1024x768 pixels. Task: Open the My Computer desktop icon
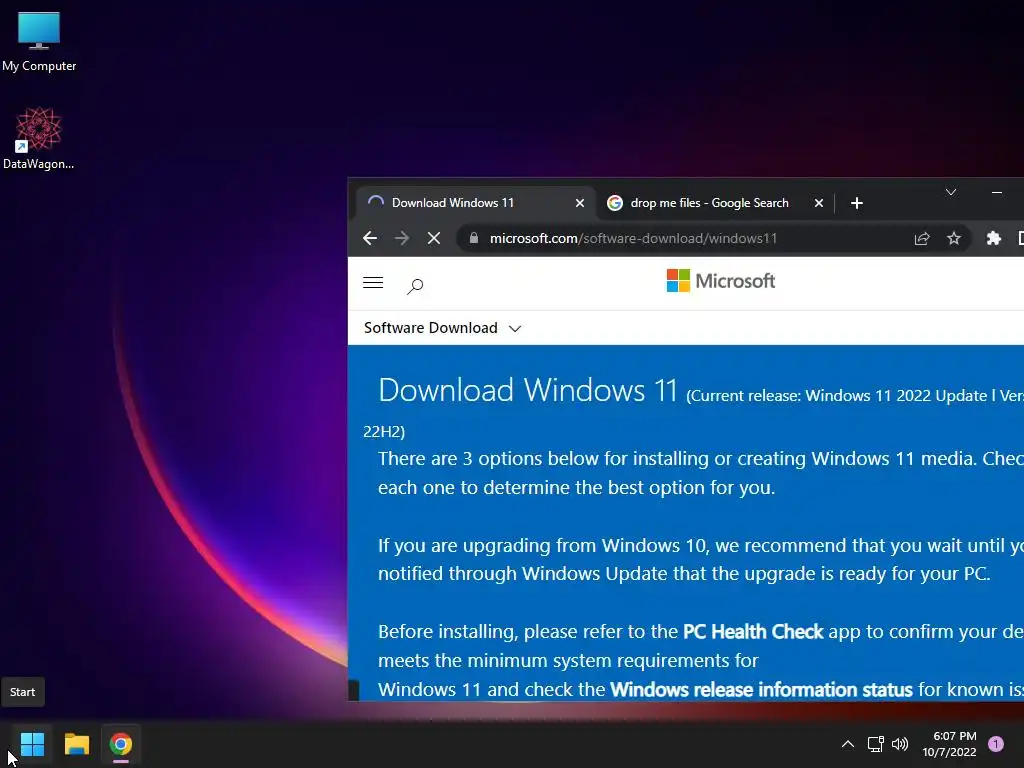39,40
